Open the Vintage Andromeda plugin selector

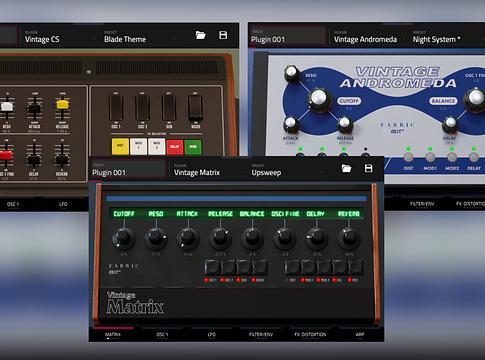point(369,36)
